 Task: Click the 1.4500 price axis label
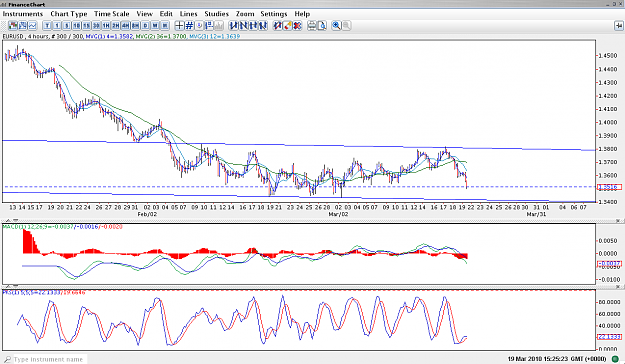pyautogui.click(x=608, y=56)
